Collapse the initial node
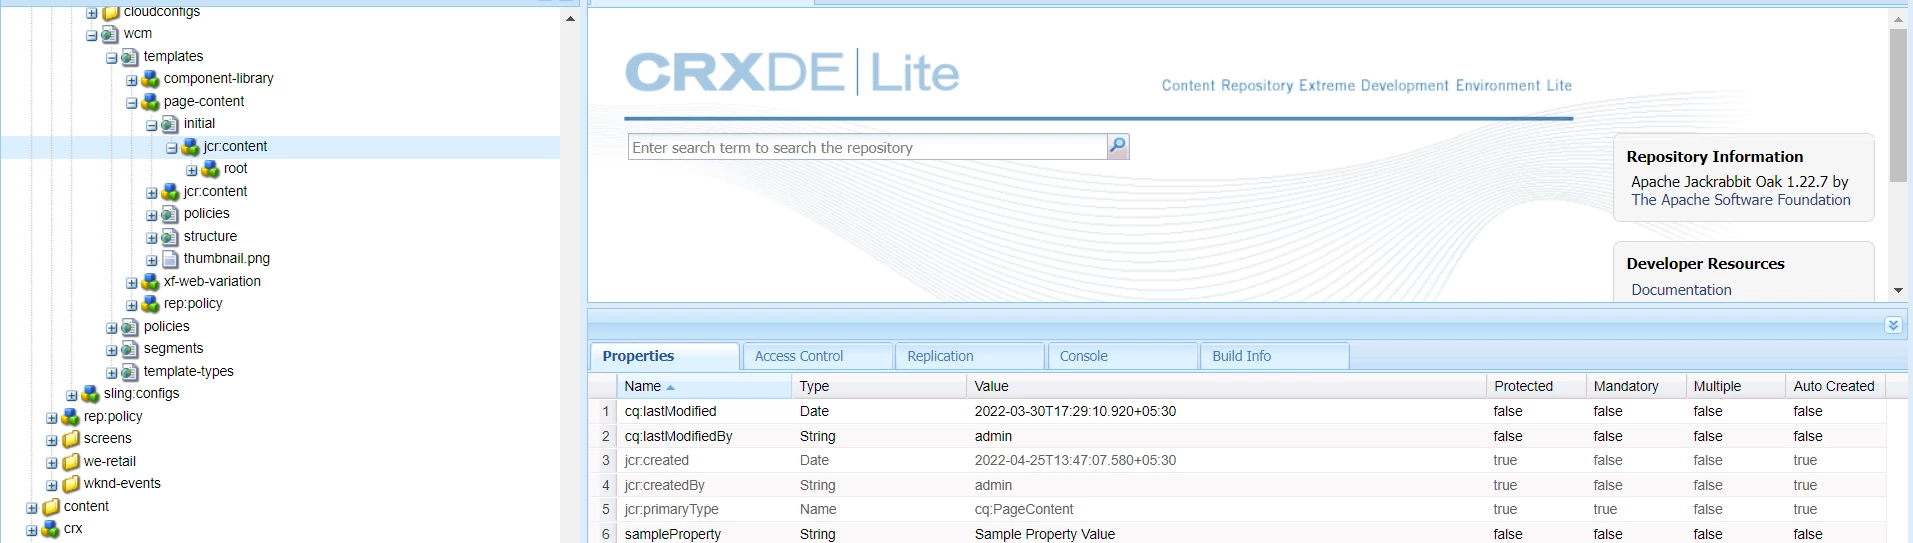 point(151,125)
